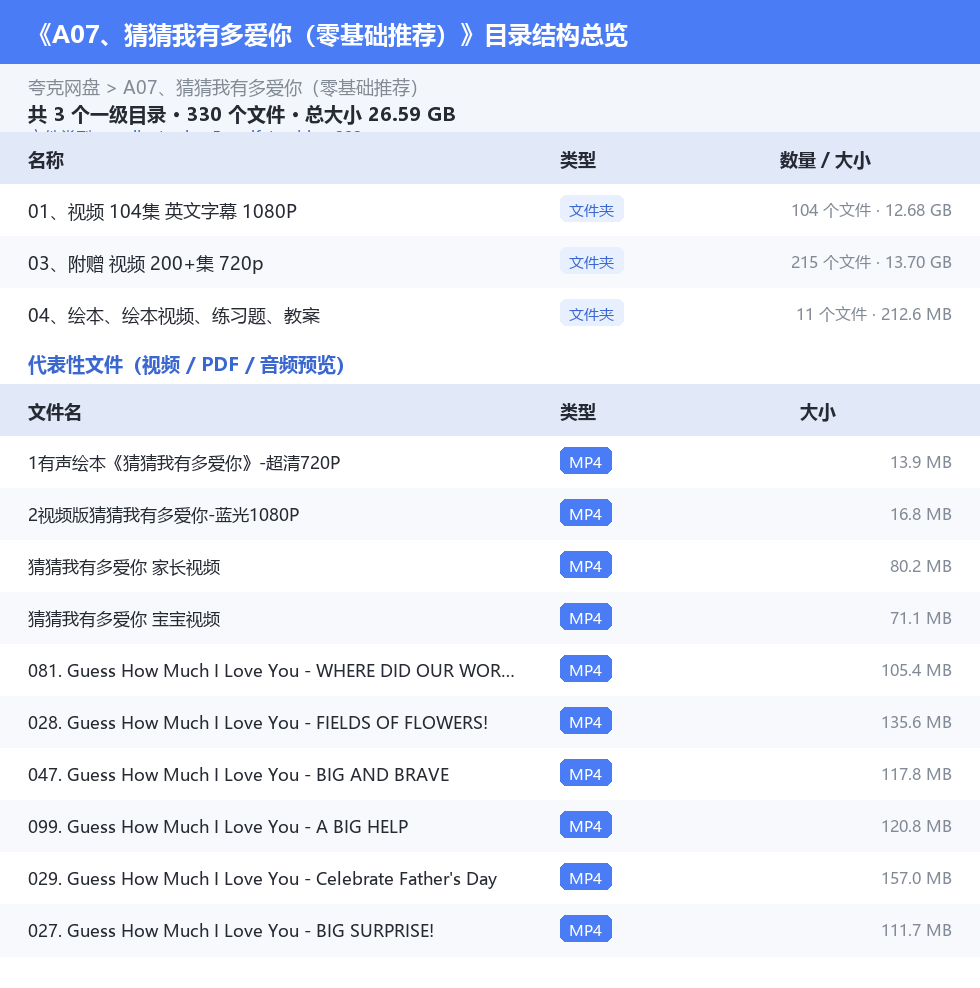Open file 猜猜我有多爱你 宝宝视频

[124, 619]
